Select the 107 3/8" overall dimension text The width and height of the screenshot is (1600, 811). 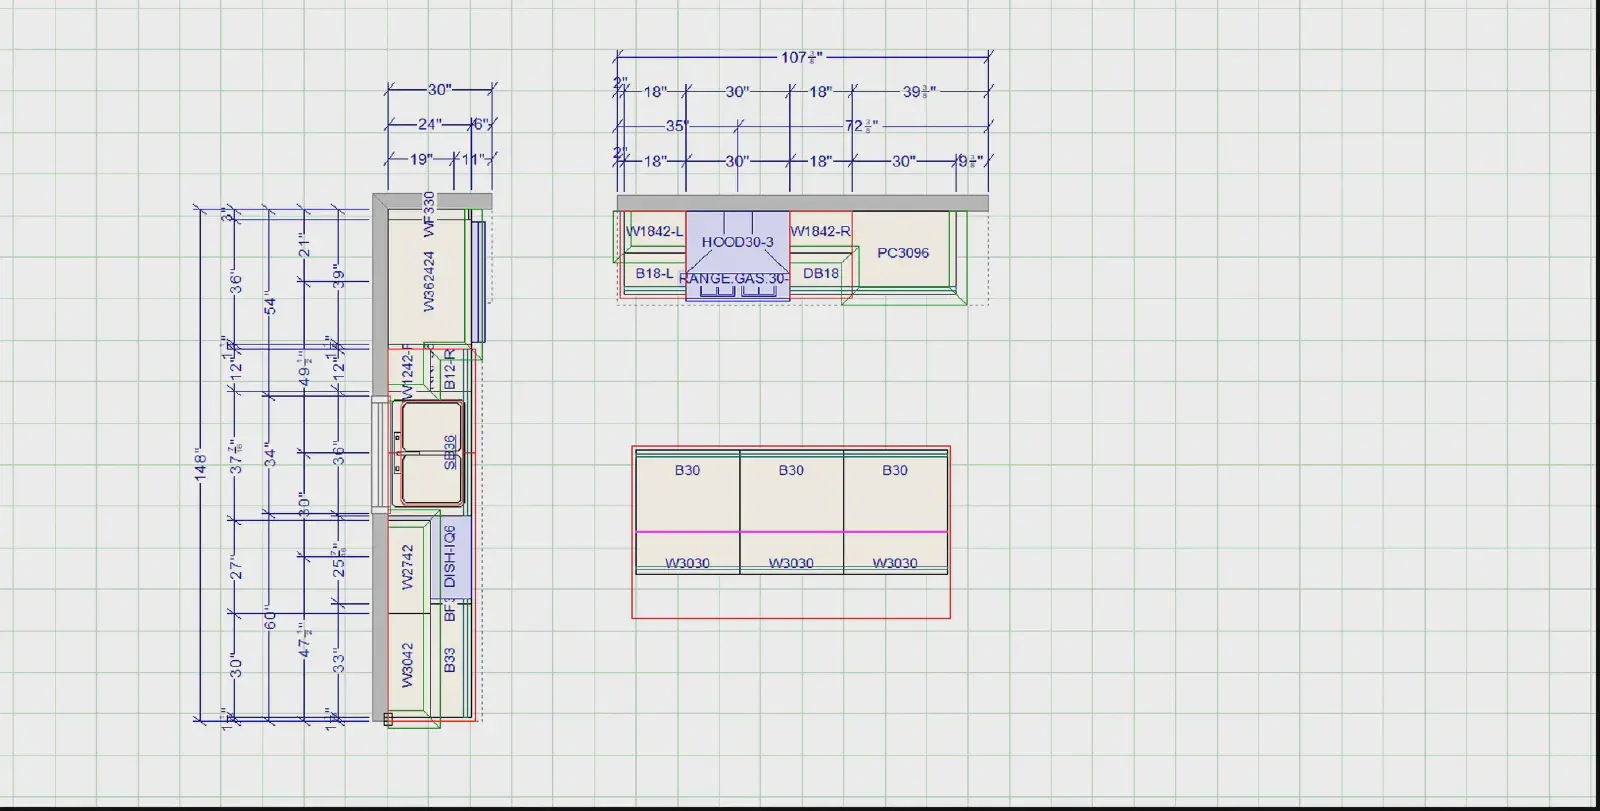[x=801, y=58]
